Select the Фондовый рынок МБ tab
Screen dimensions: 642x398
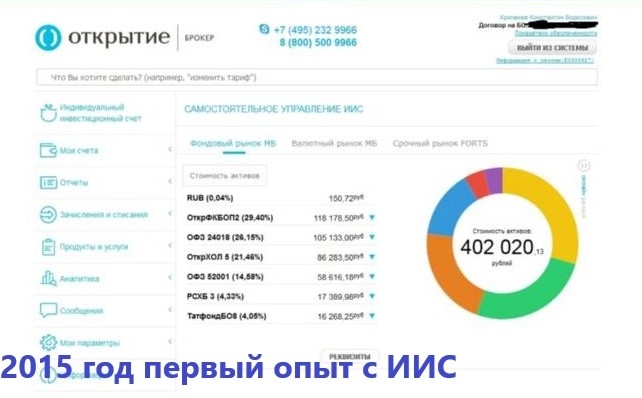[x=233, y=143]
